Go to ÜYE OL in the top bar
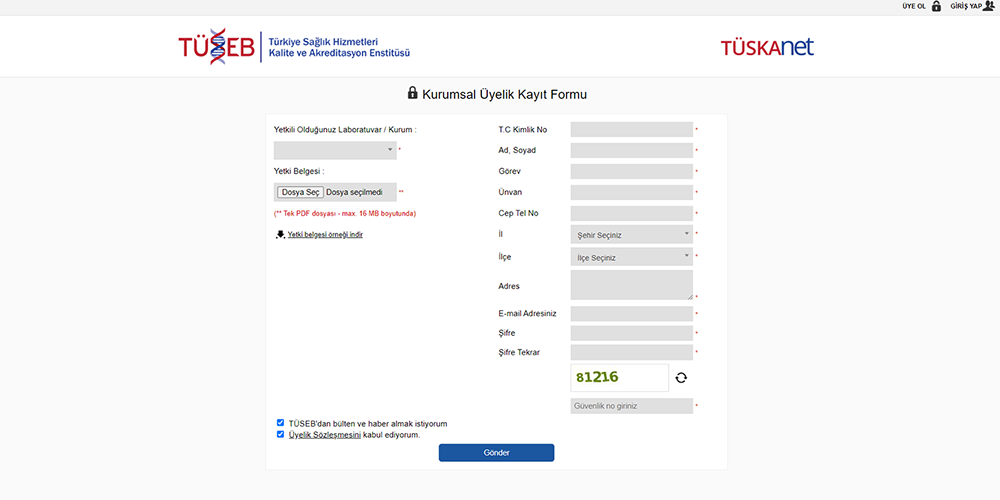The height and width of the screenshot is (500, 1000). (x=914, y=6)
